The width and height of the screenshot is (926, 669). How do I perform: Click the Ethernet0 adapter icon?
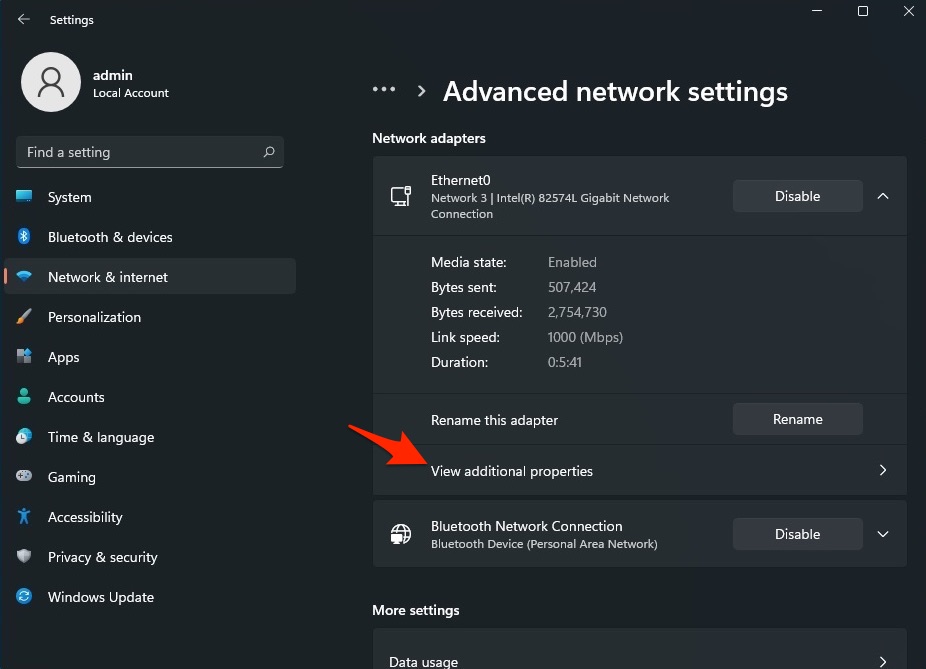pos(400,196)
